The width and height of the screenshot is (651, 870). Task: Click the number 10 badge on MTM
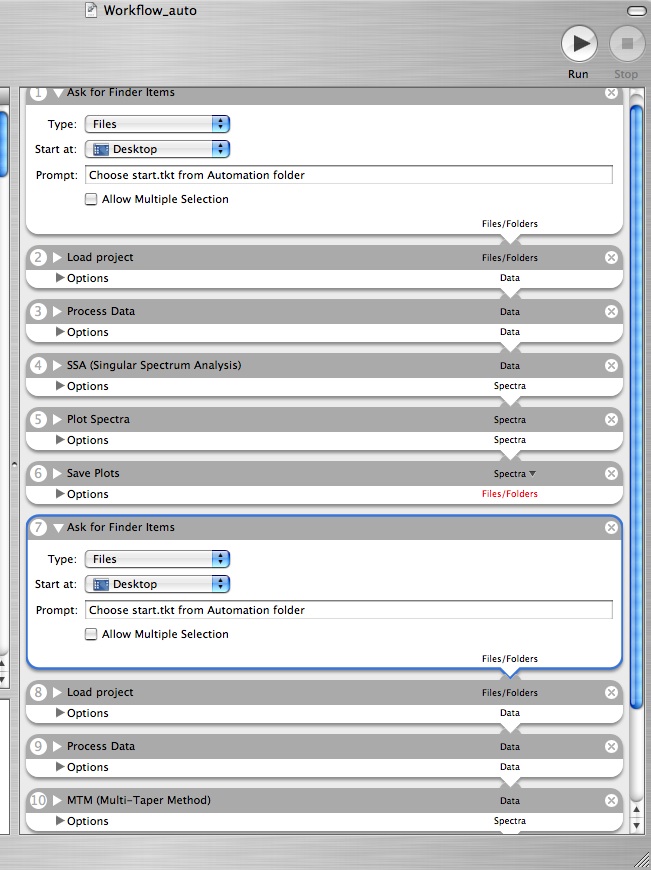pos(38,800)
